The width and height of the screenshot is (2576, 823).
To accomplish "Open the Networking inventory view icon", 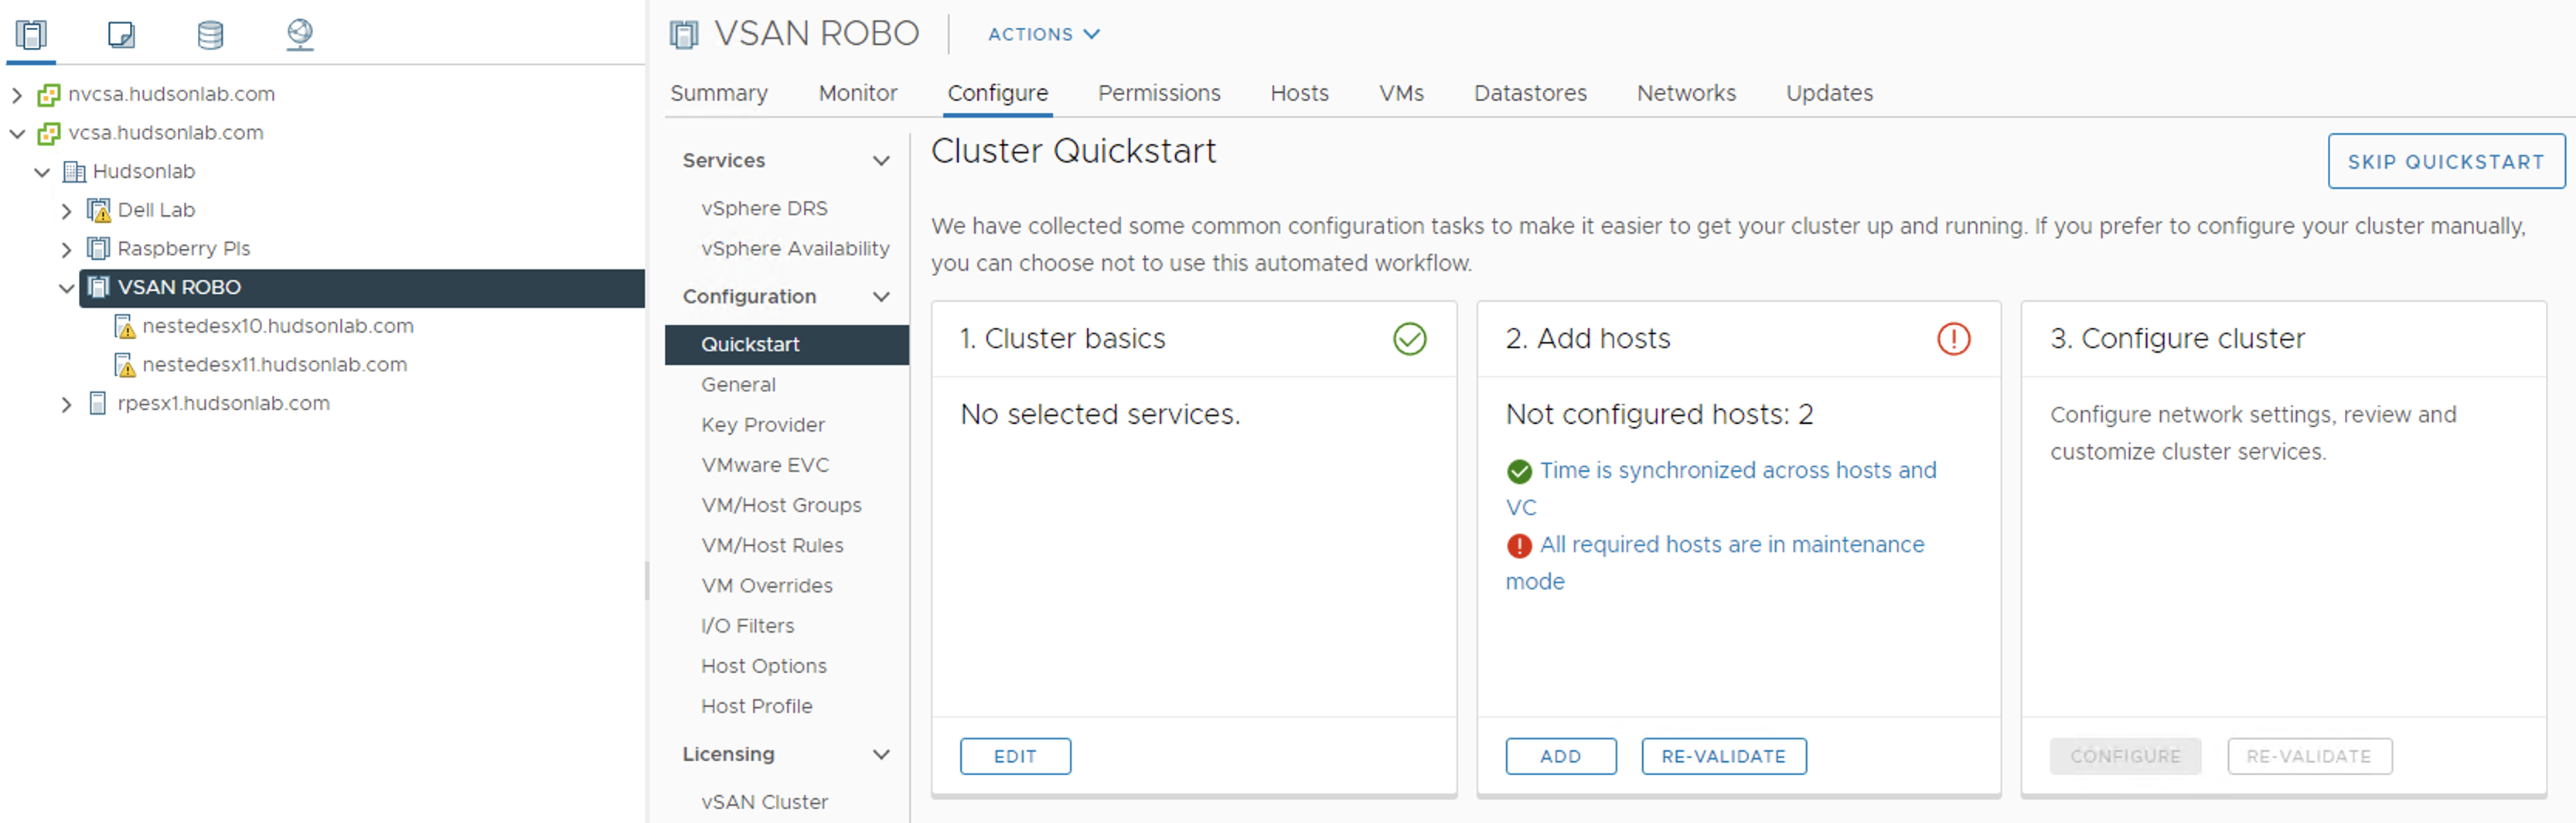I will point(299,35).
